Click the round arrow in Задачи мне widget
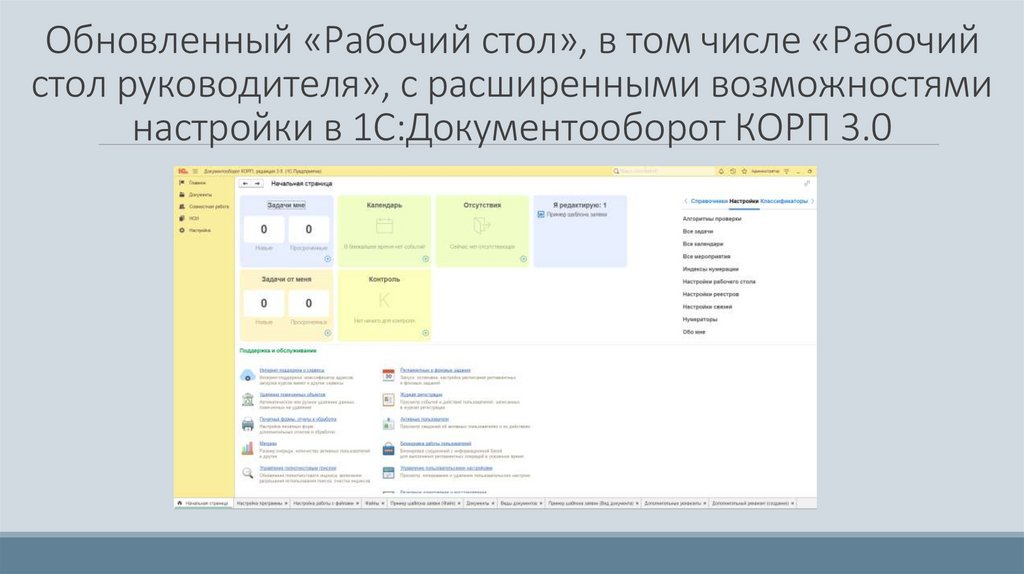This screenshot has width=1024, height=574. pos(328,259)
